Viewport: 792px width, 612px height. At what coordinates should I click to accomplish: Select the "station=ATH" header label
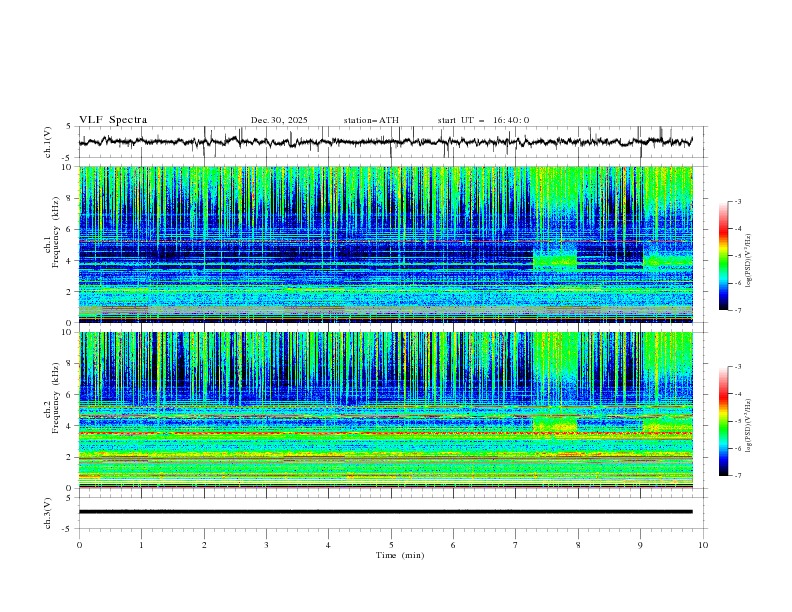[371, 120]
